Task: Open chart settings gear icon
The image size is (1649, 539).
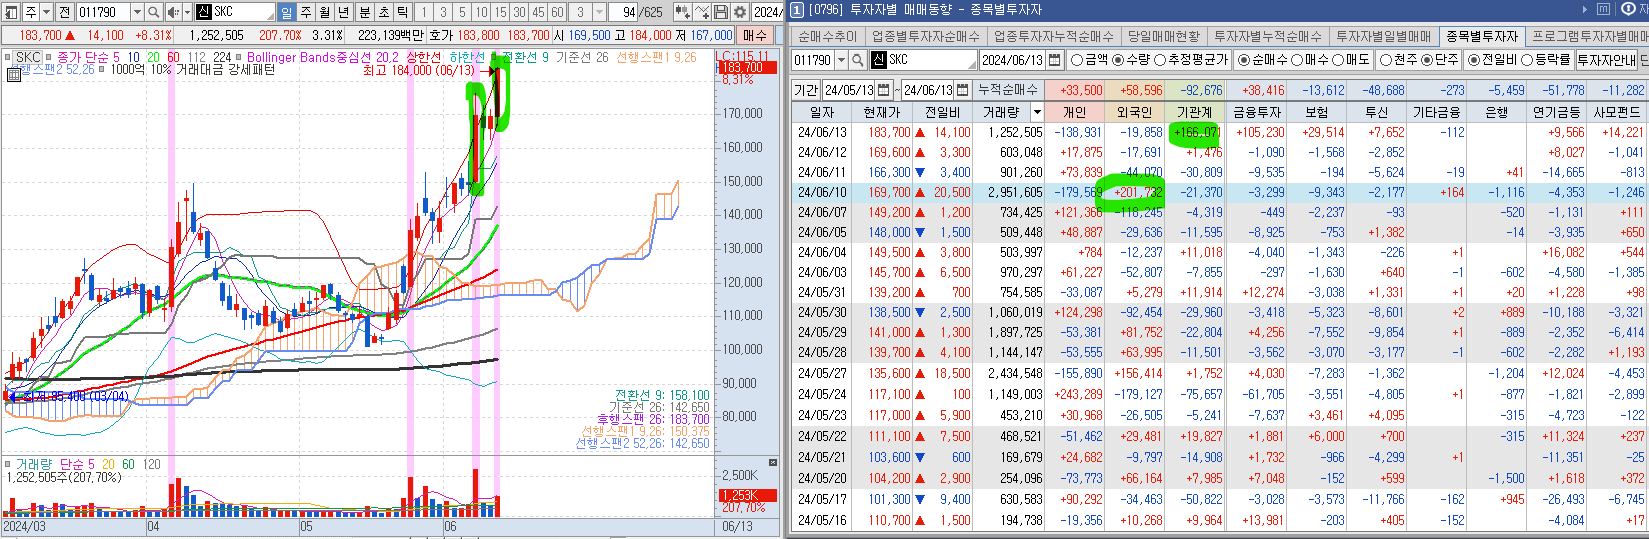Action: pos(740,12)
